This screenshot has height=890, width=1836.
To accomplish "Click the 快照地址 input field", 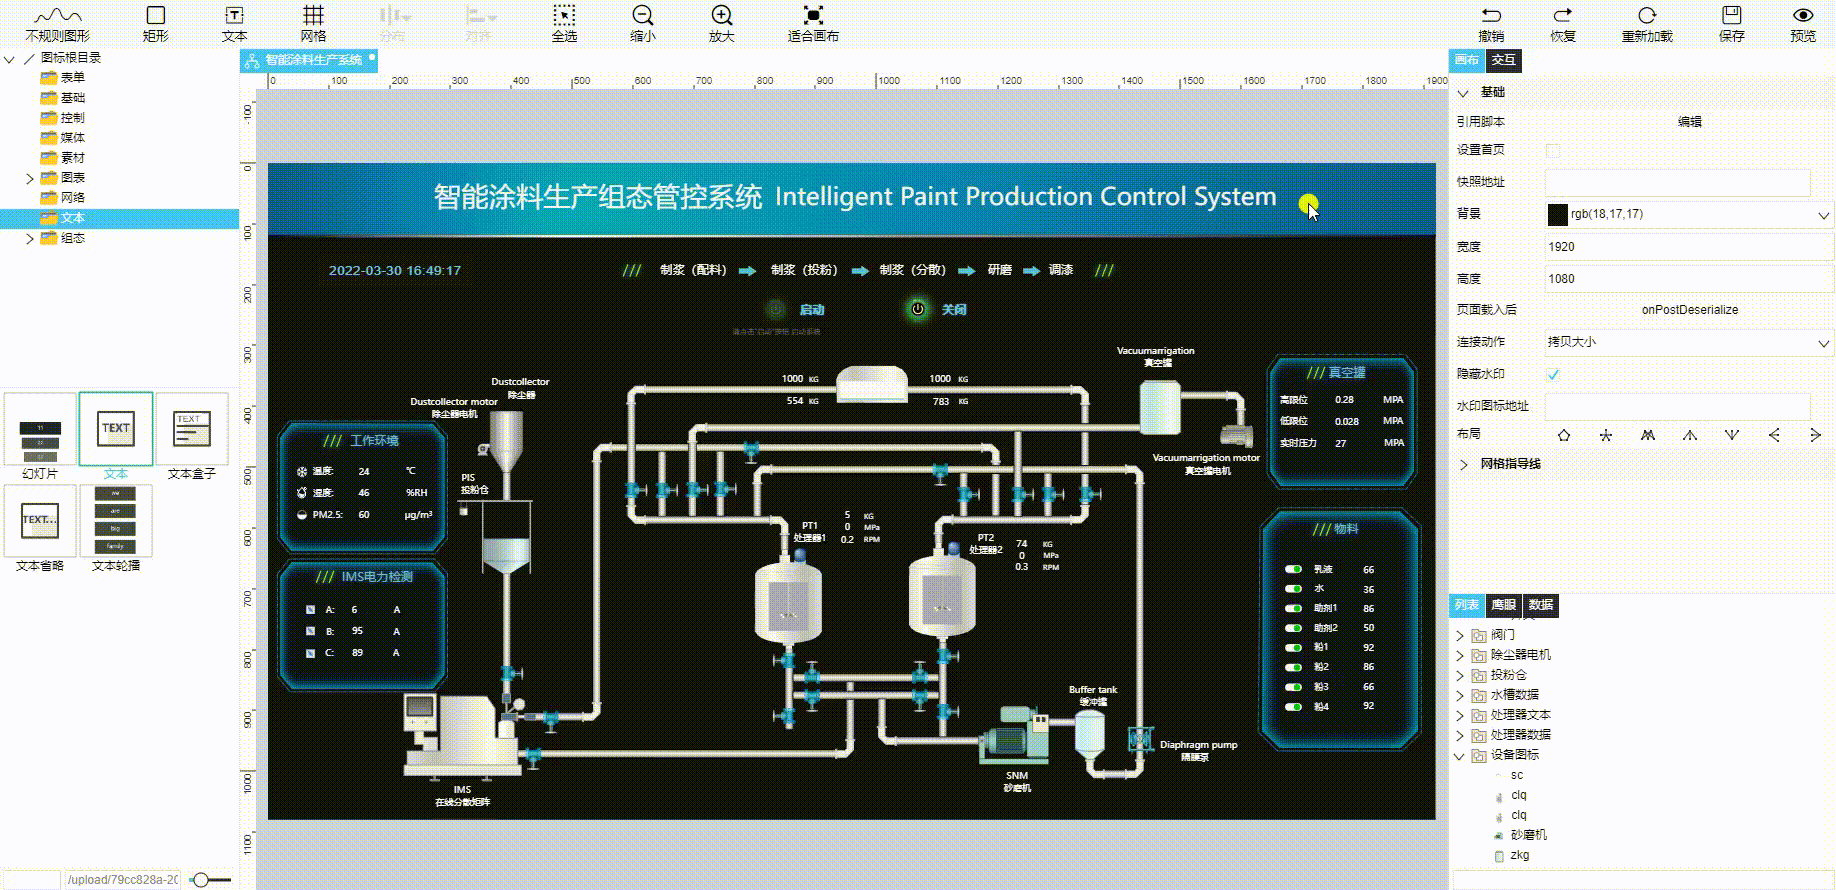I will tap(1677, 182).
